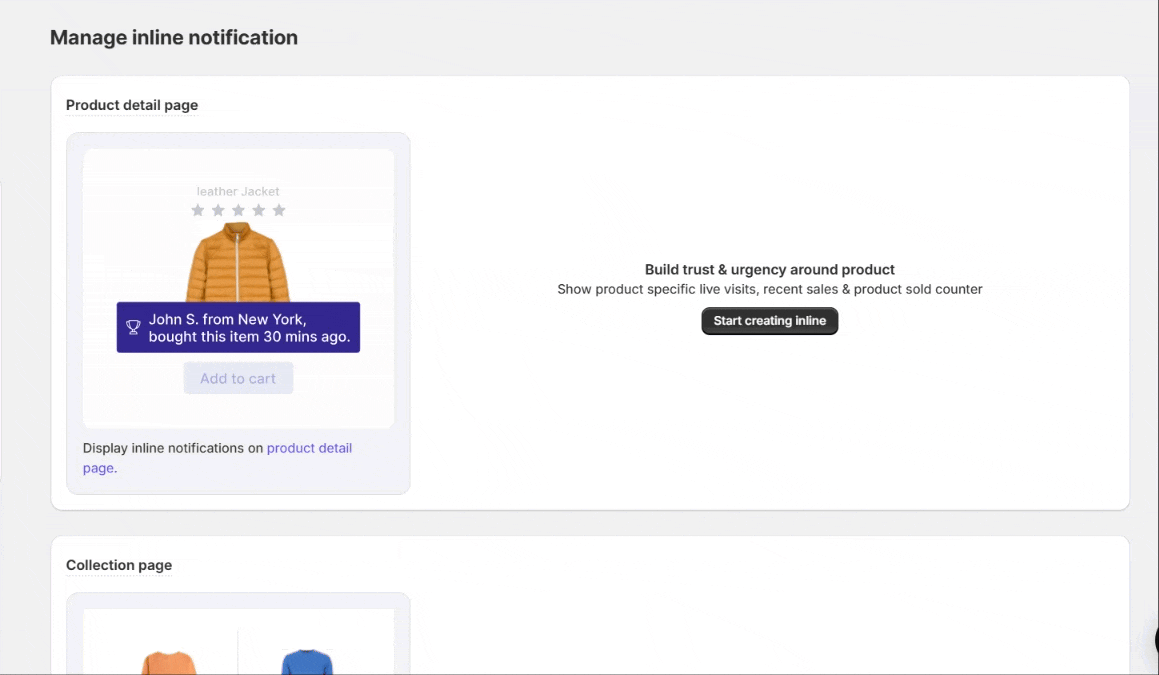Click the first star in the rating row

[197, 210]
